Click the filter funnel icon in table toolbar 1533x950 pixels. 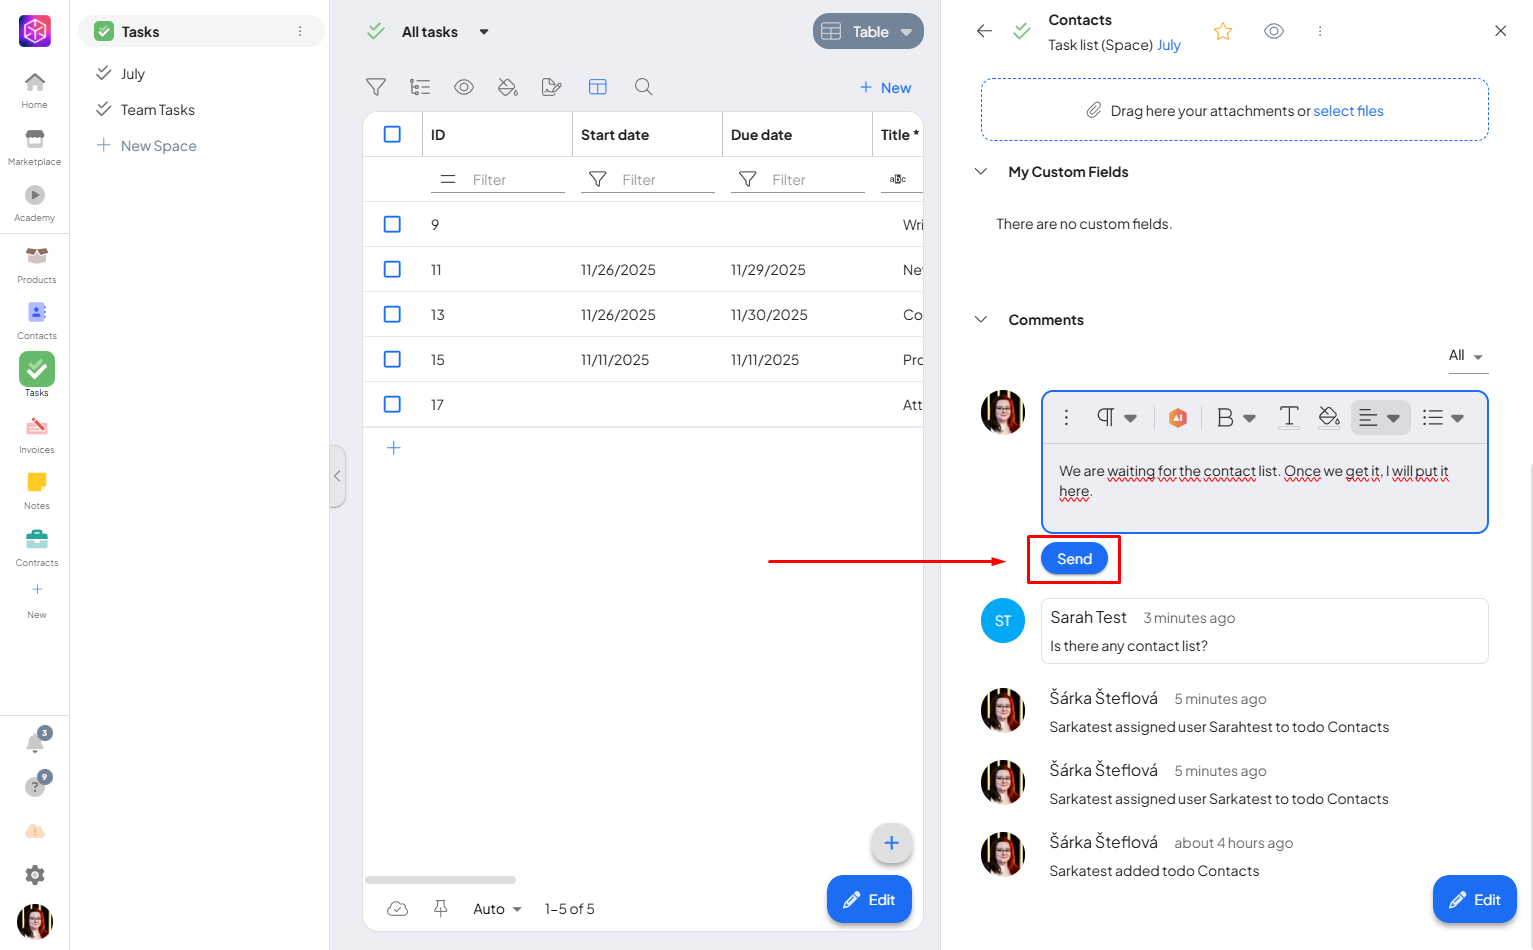click(376, 87)
